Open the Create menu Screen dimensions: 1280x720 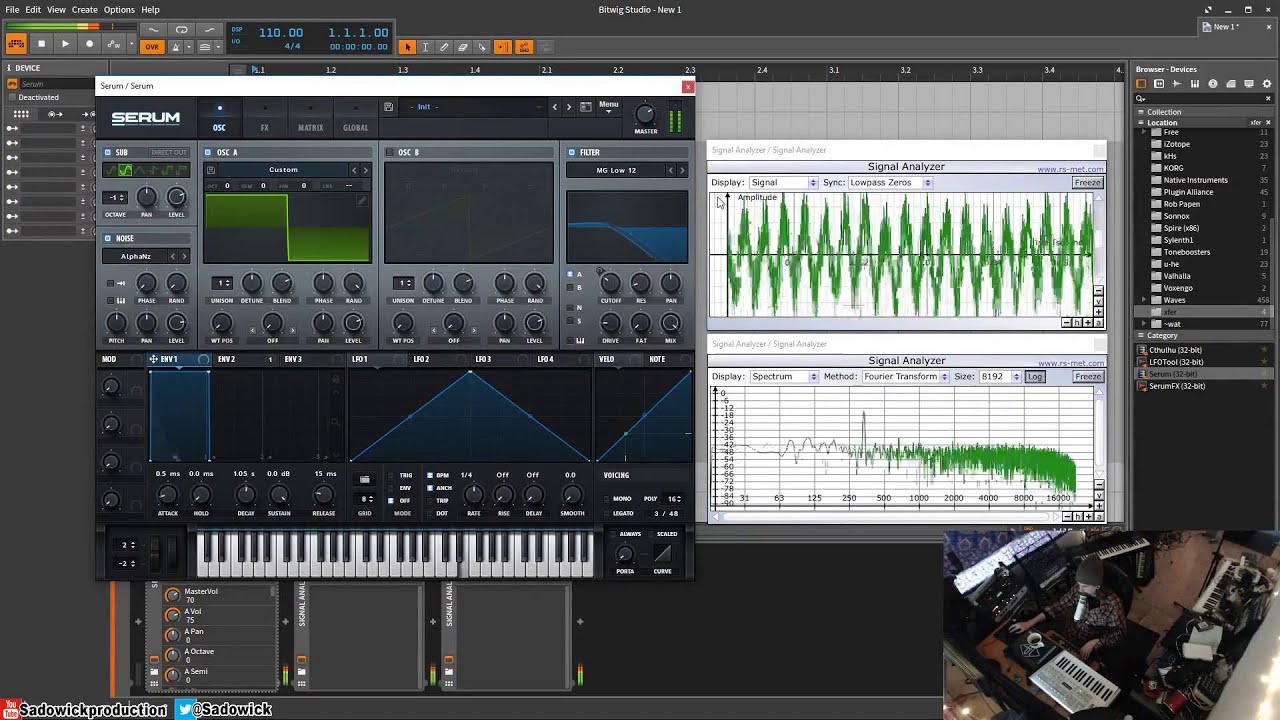point(85,9)
